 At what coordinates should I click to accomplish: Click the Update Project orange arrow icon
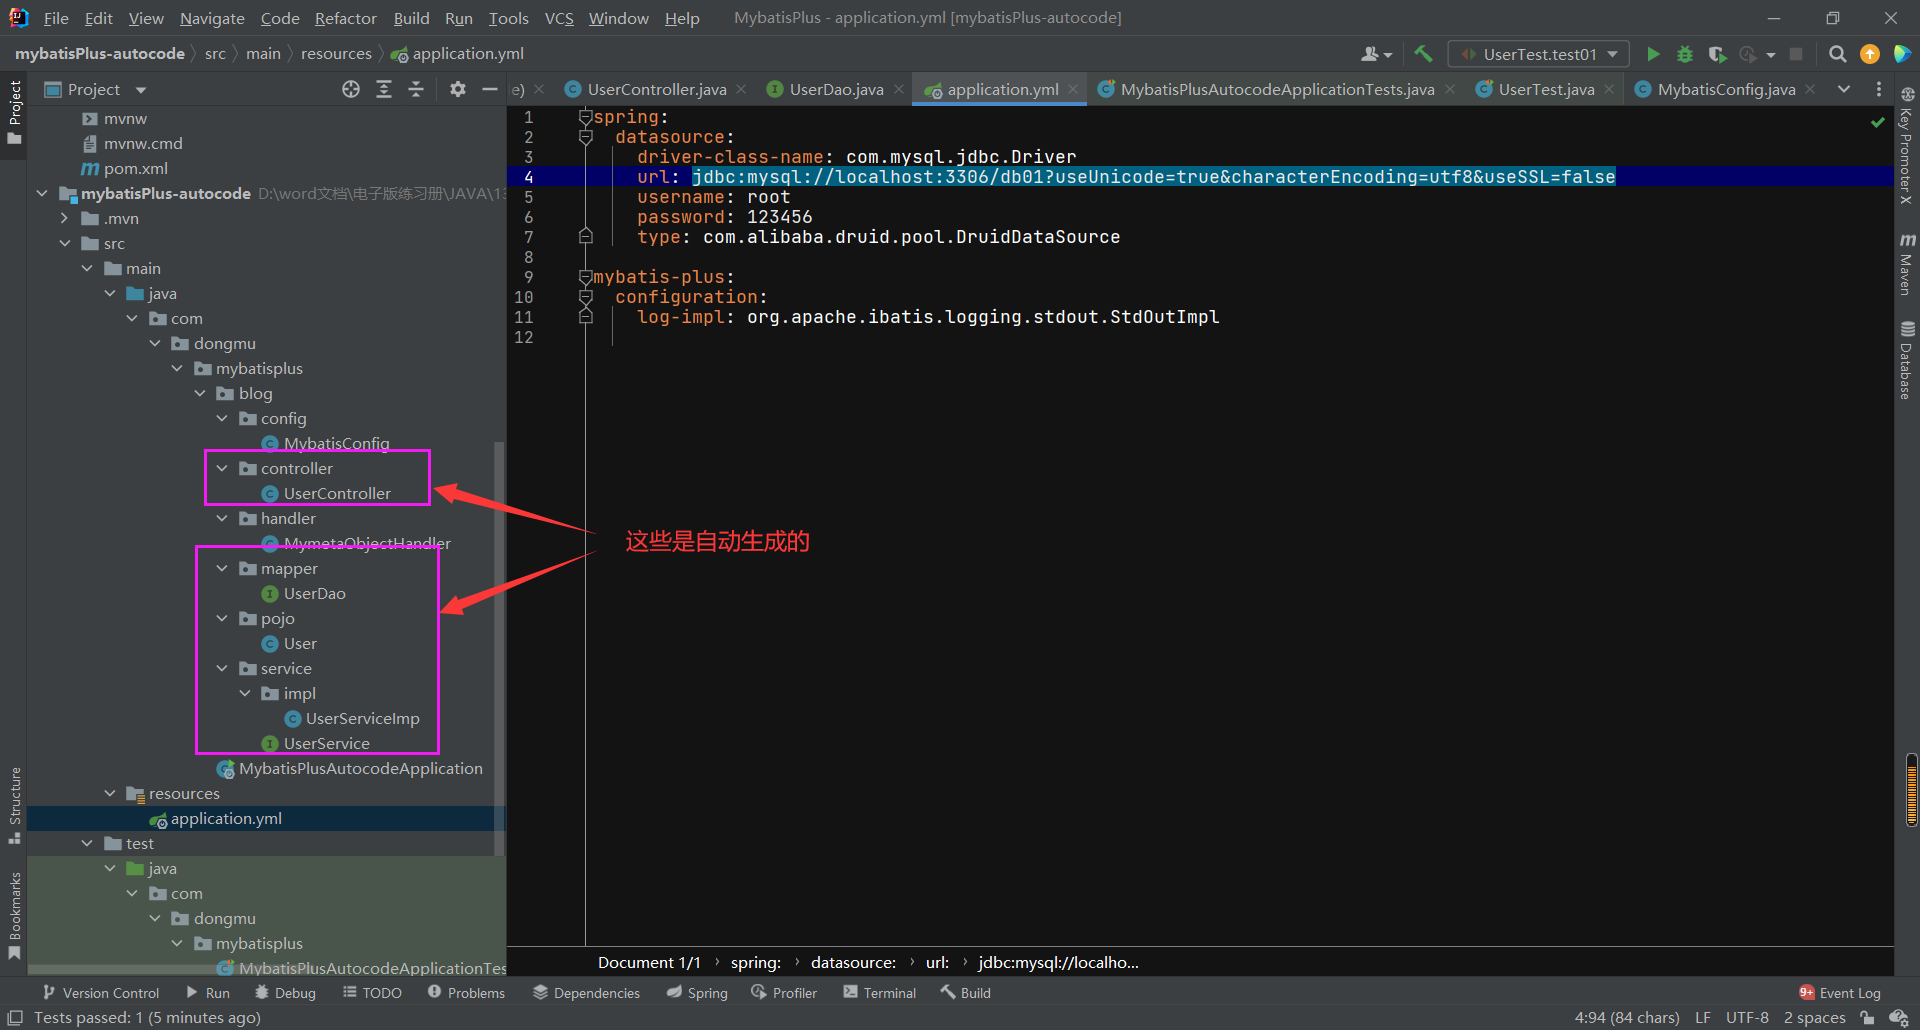1869,53
